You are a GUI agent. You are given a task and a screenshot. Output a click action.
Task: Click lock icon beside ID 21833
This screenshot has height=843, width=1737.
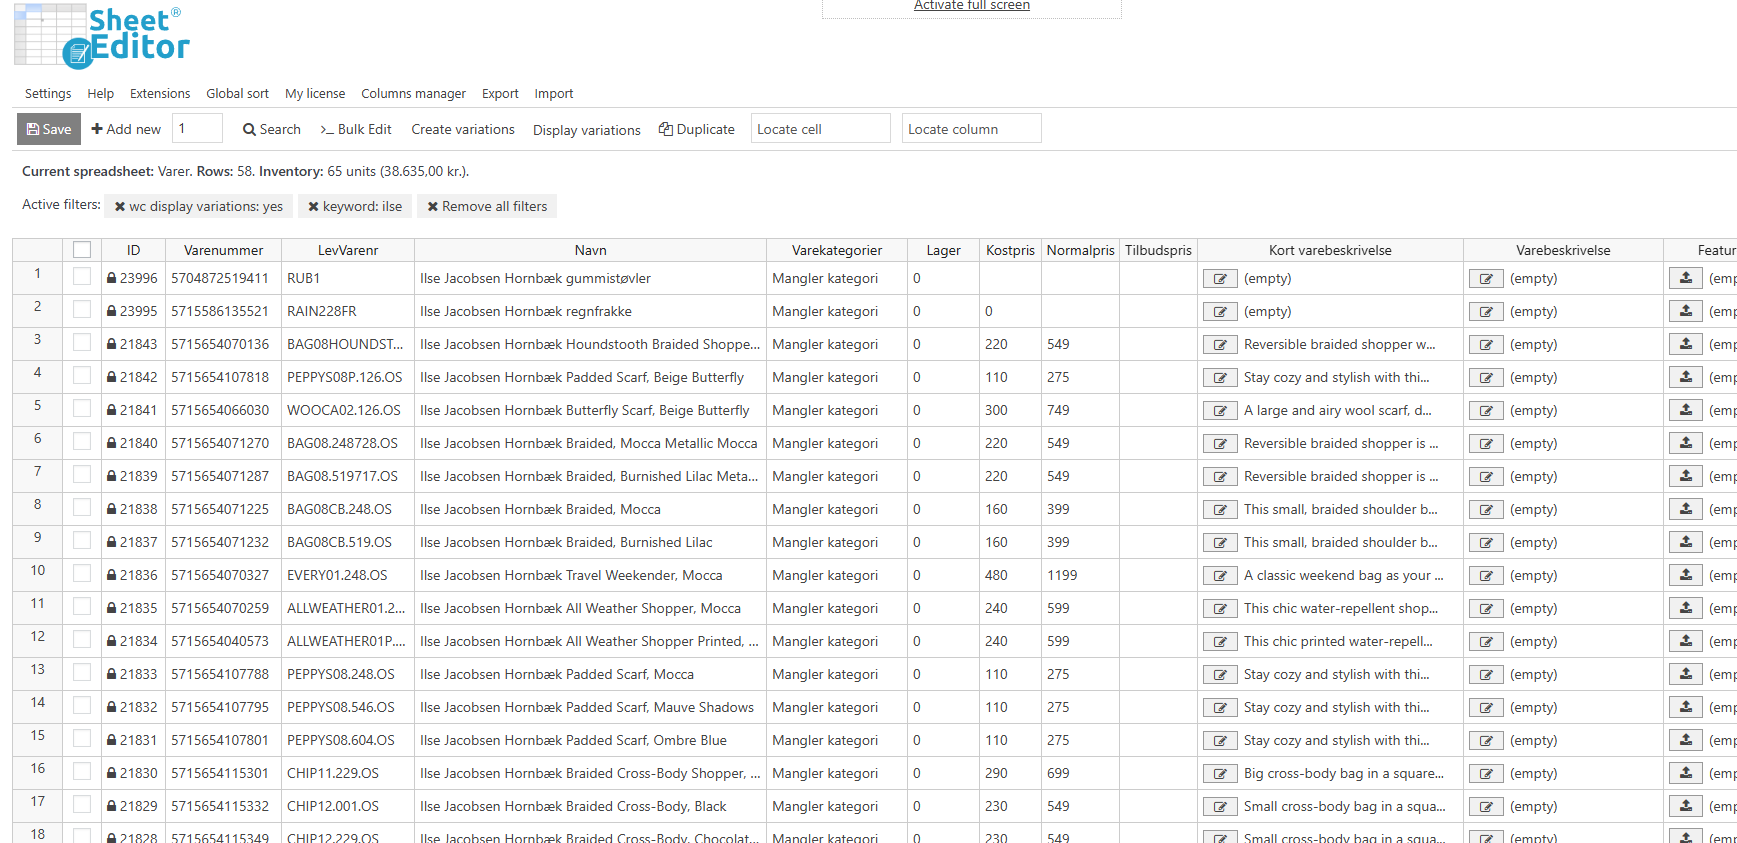click(112, 674)
